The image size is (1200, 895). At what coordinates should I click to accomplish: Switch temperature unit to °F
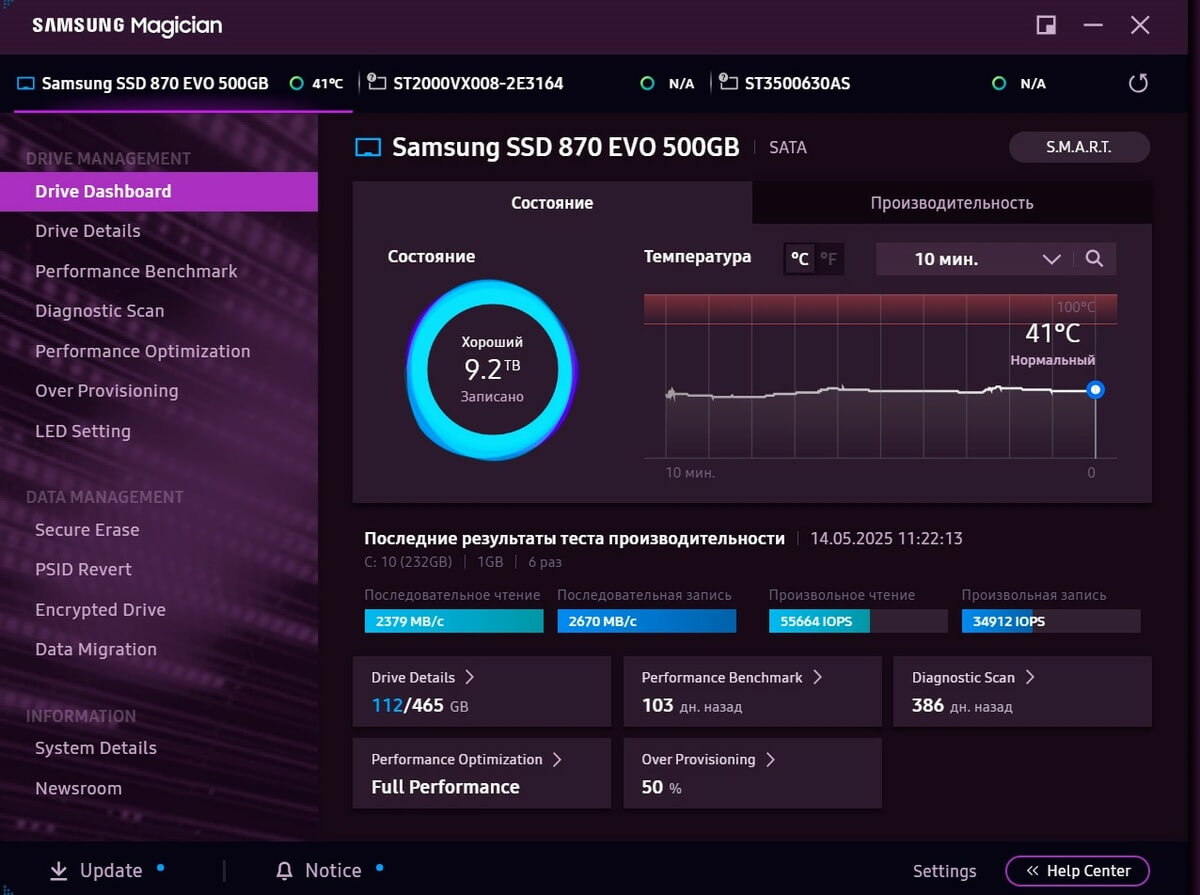pos(829,260)
